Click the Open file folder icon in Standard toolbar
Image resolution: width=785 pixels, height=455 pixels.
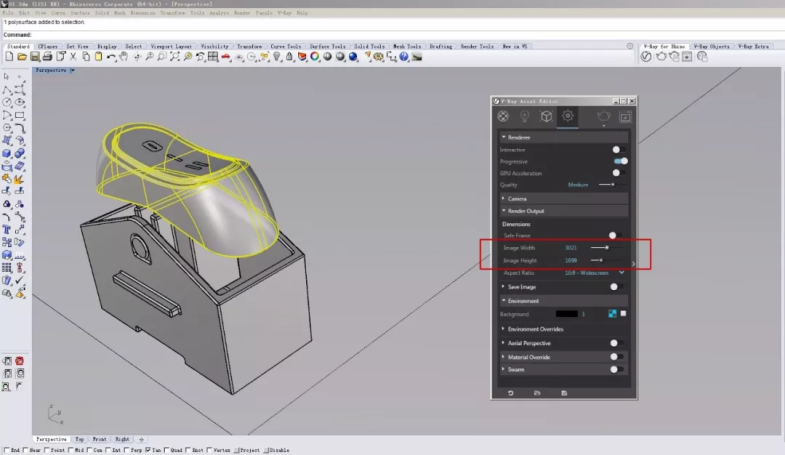pos(20,57)
